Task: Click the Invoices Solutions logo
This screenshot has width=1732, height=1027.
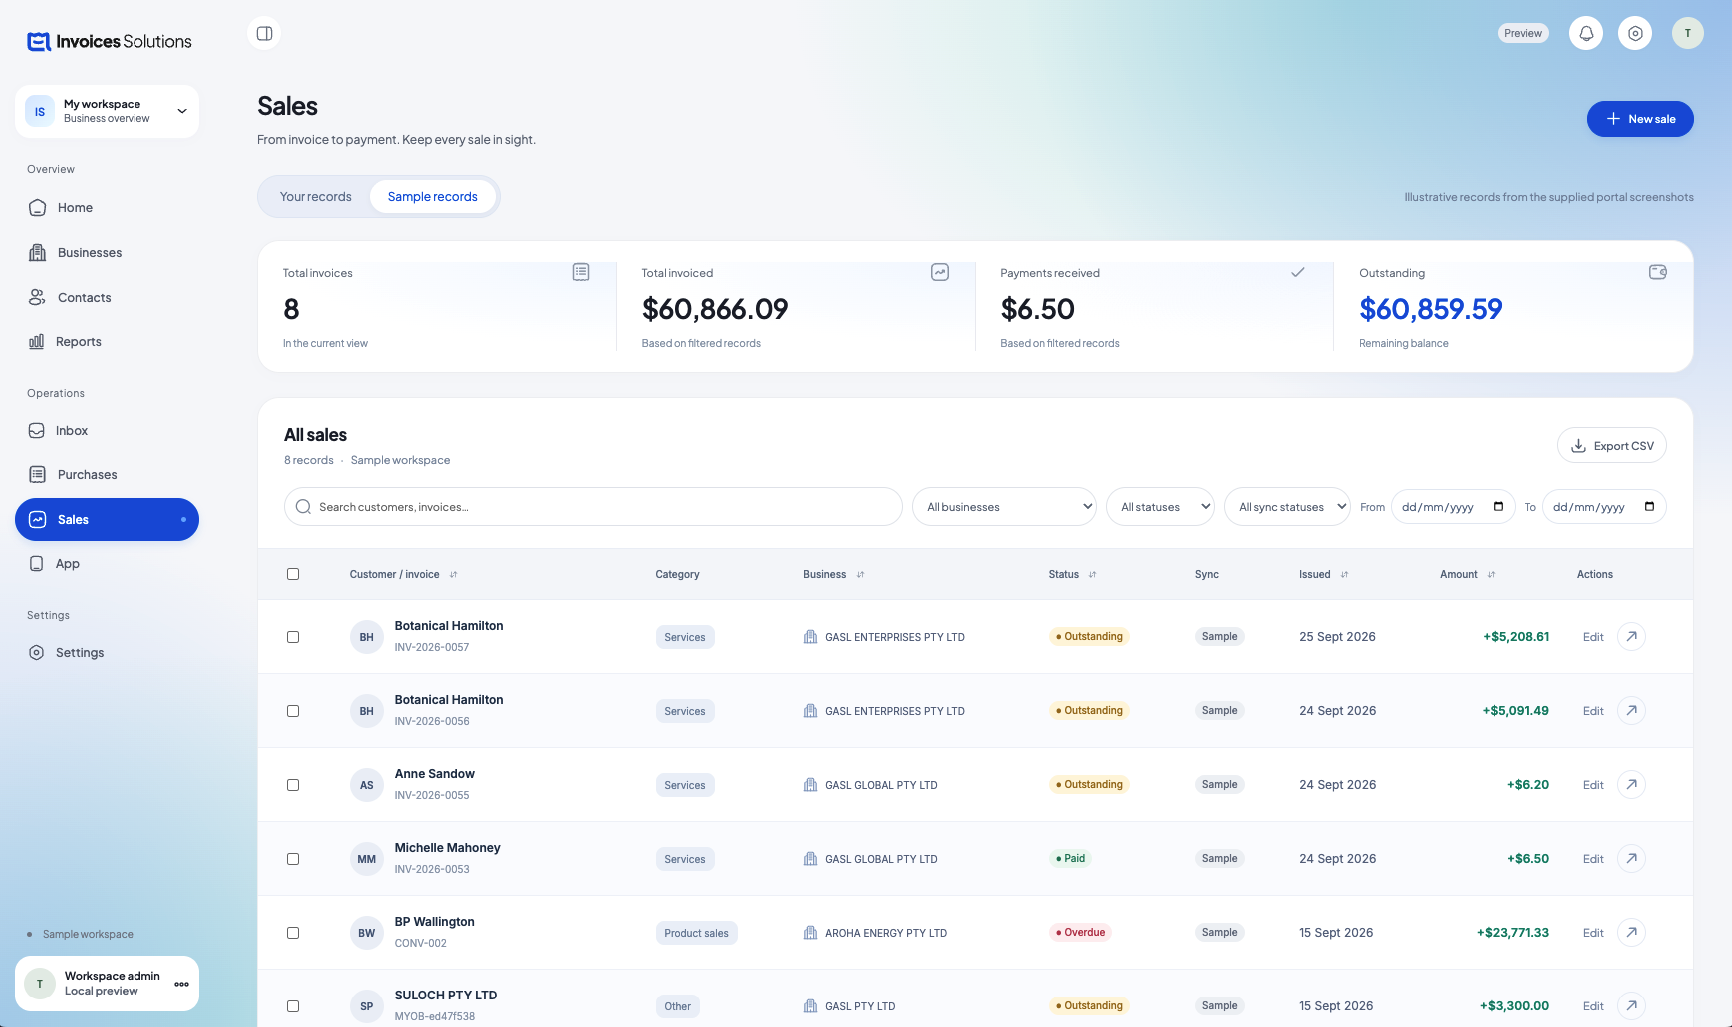Action: click(x=109, y=41)
